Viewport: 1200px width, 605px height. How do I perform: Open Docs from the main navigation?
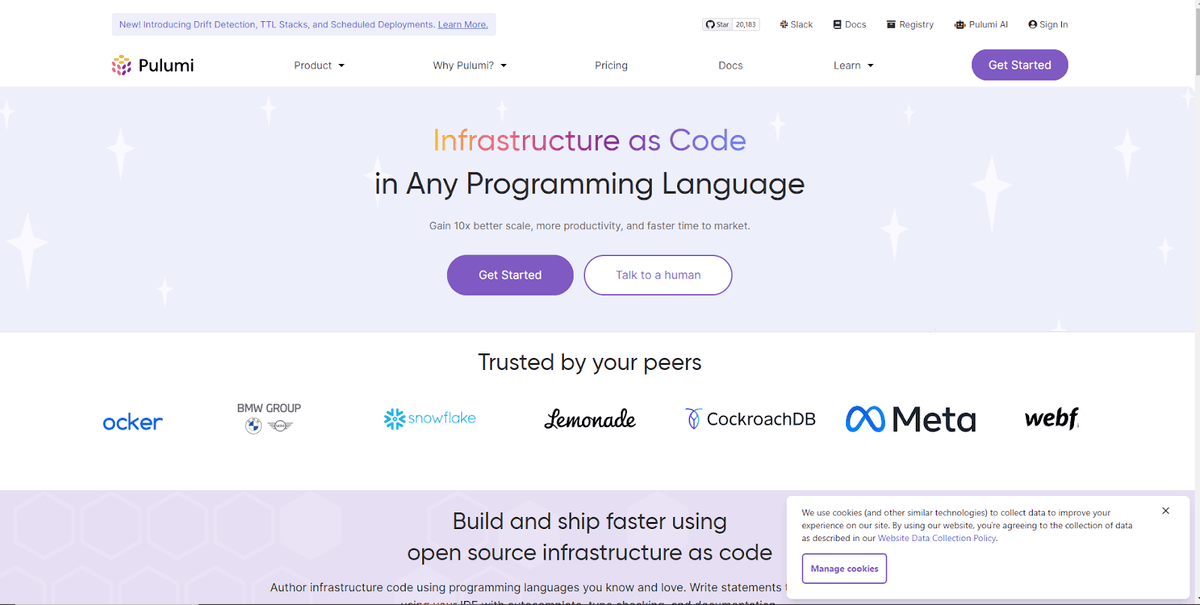coord(731,65)
